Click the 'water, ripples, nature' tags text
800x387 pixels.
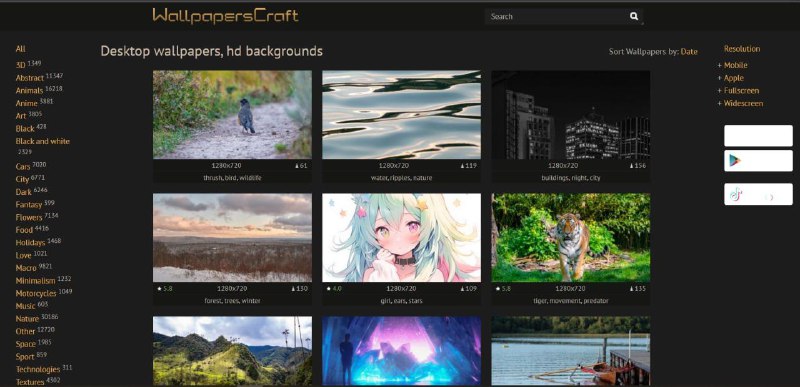[x=402, y=178]
